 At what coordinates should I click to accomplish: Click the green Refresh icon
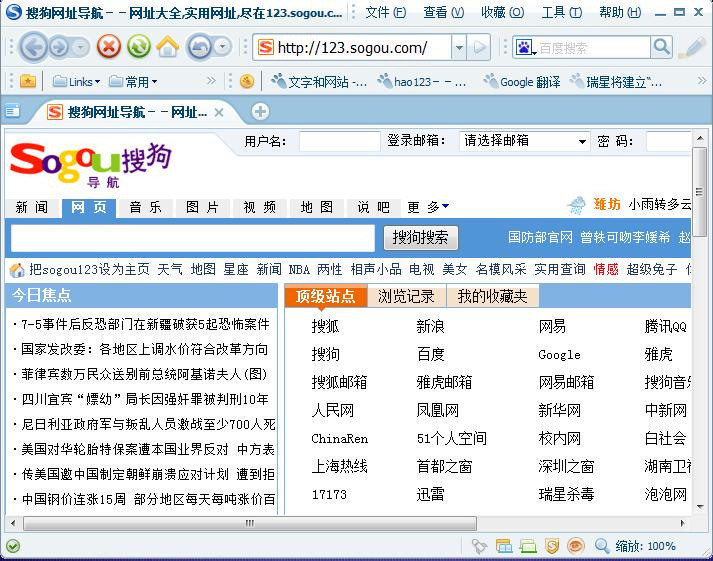139,47
